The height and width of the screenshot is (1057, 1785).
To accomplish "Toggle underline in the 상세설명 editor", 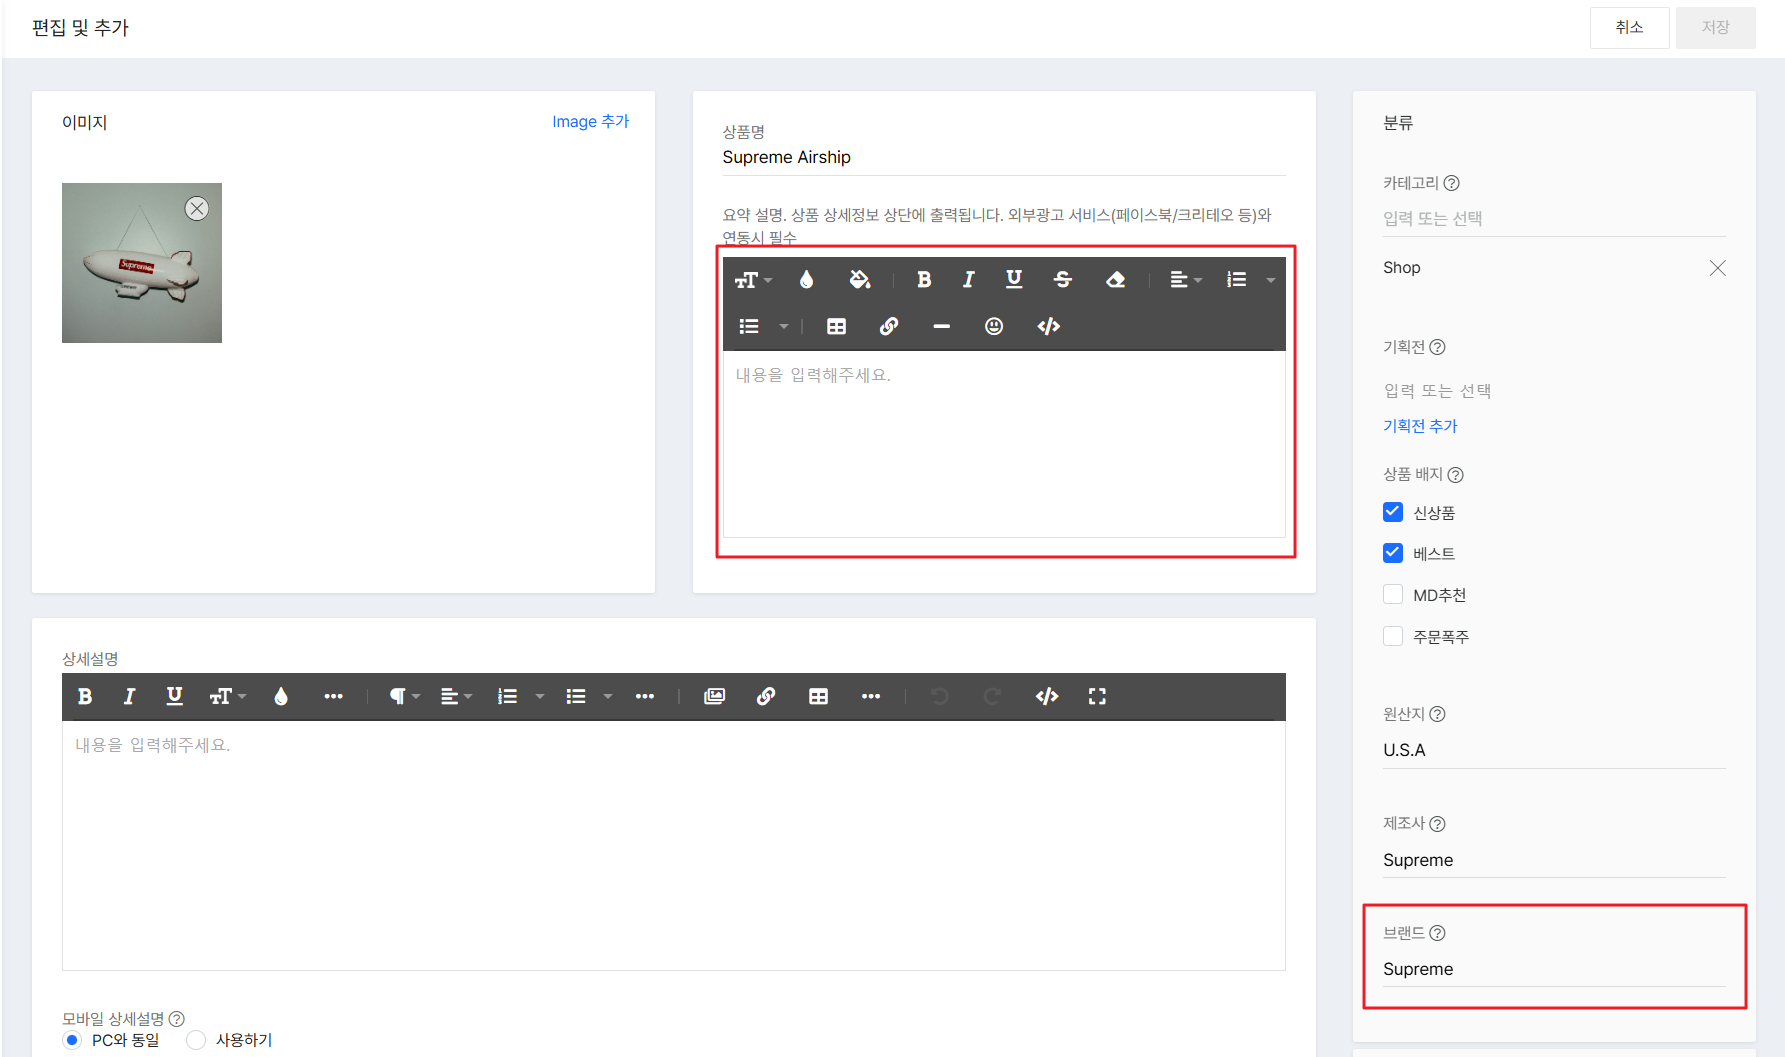I will (x=174, y=696).
